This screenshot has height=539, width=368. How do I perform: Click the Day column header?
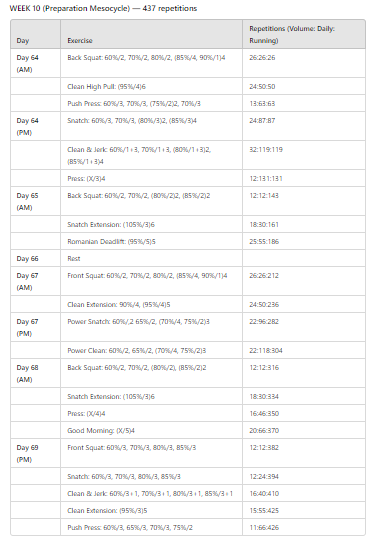[x=35, y=34]
